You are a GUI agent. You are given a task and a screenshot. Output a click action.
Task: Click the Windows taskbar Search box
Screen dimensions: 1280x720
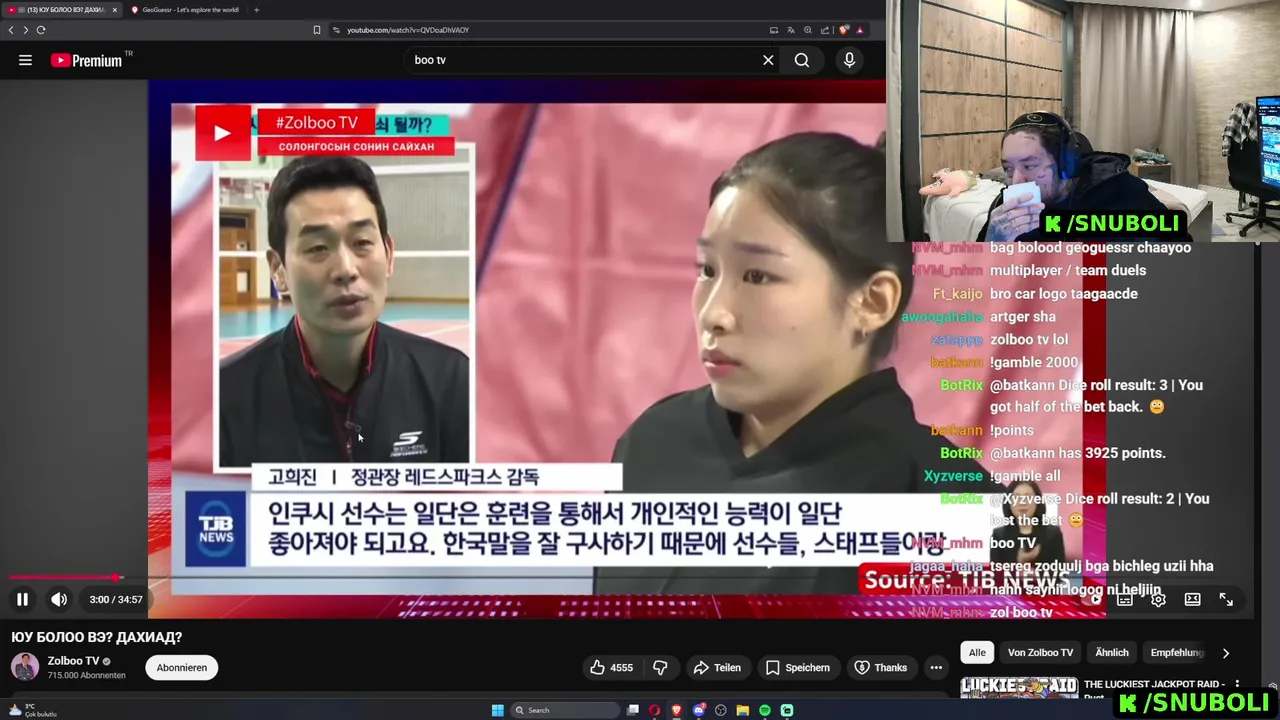565,710
